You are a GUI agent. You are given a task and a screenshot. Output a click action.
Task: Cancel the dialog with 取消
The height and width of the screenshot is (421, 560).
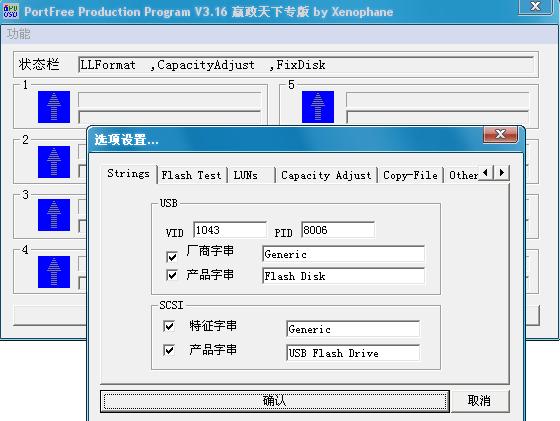tap(479, 401)
